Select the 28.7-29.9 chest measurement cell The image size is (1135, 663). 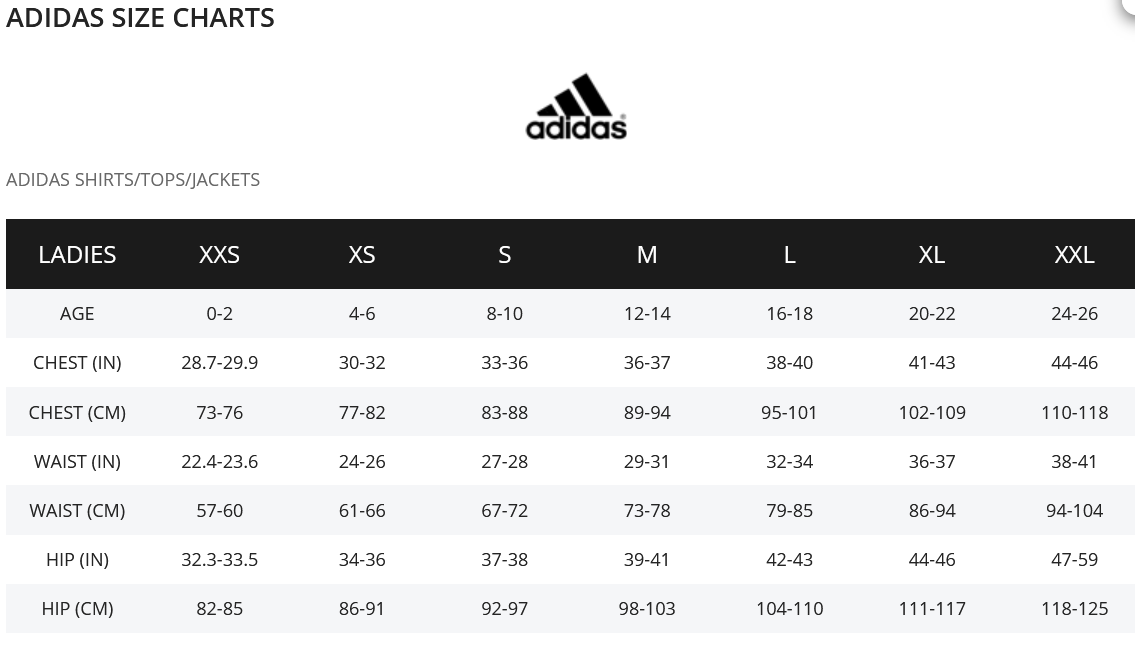(x=219, y=363)
